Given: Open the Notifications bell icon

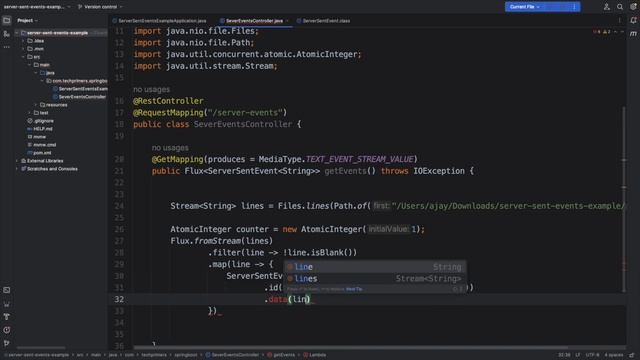Looking at the screenshot, I should pyautogui.click(x=633, y=20).
